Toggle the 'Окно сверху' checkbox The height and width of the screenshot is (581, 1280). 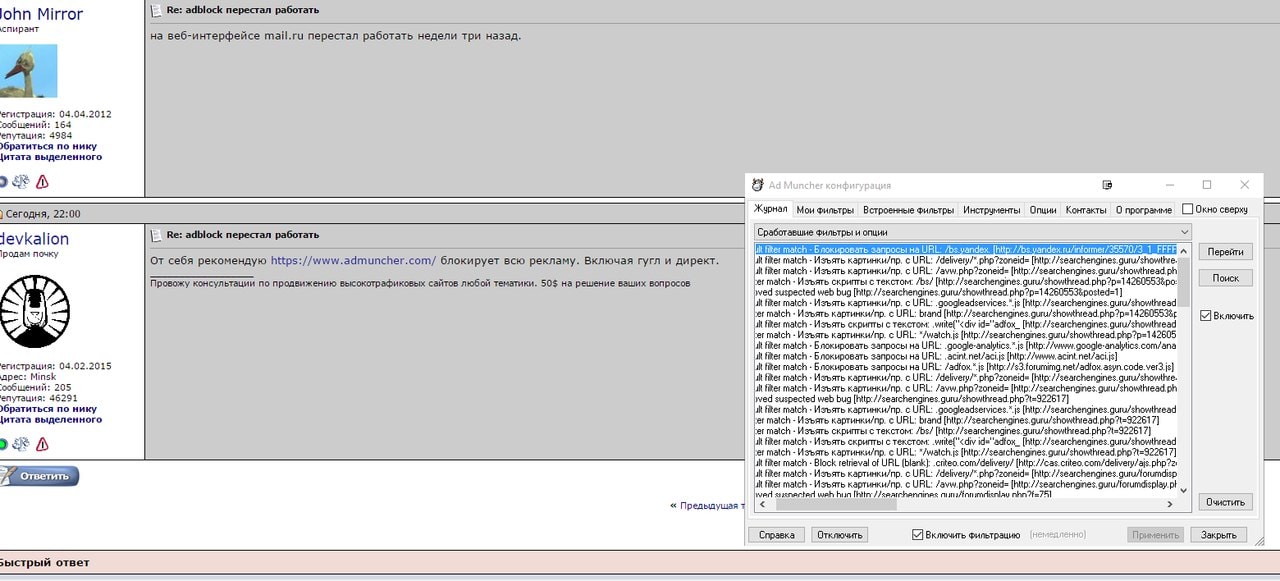1187,210
